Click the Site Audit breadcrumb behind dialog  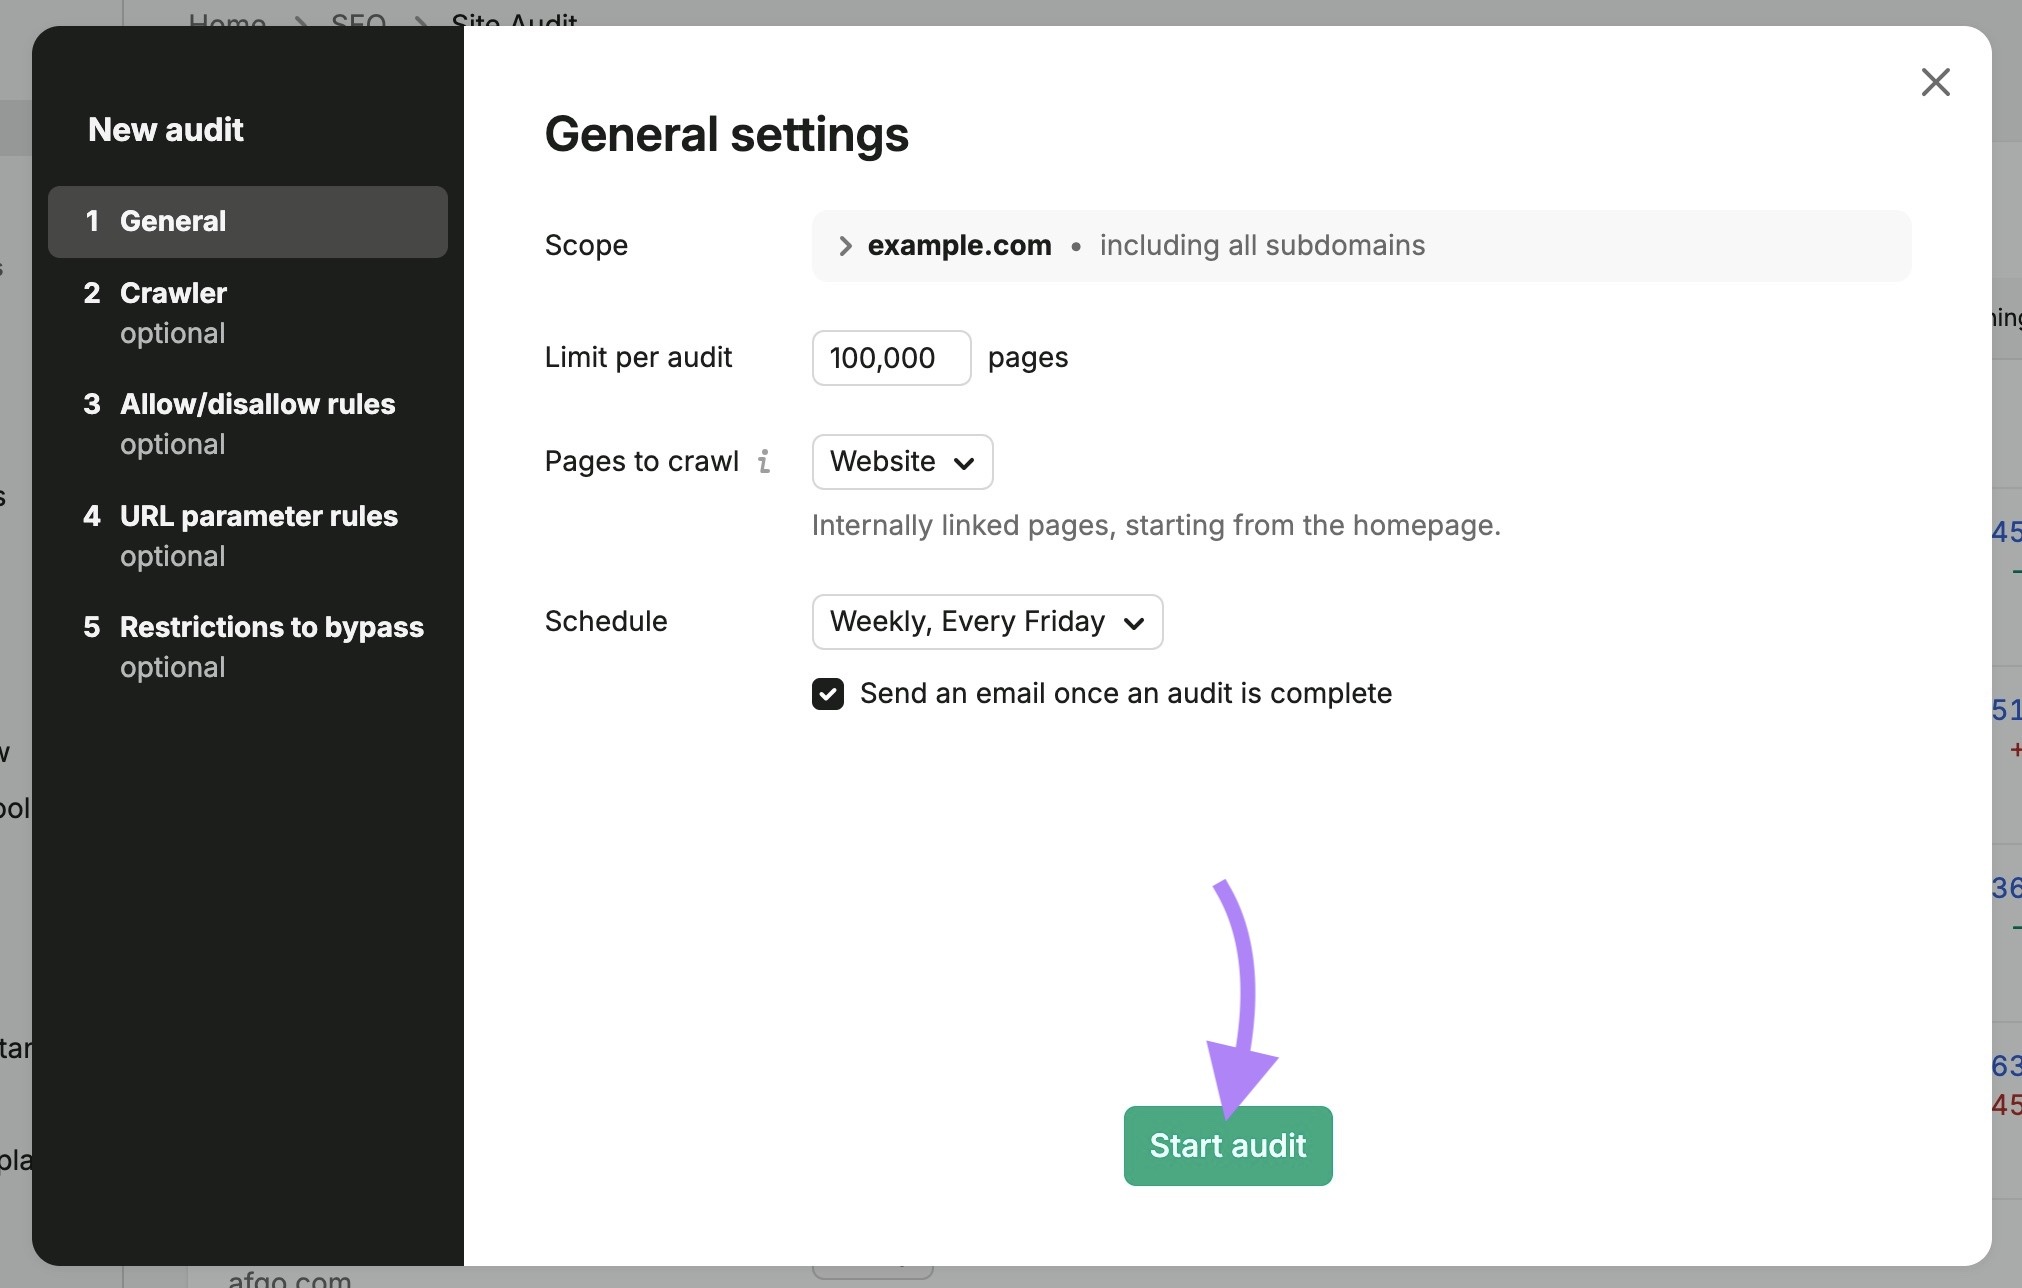tap(514, 18)
